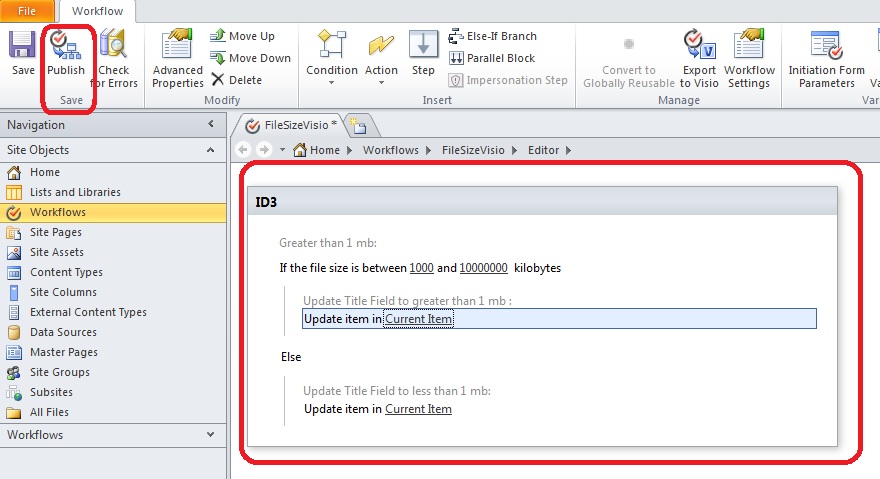Export the workflow to Visio

(699, 58)
